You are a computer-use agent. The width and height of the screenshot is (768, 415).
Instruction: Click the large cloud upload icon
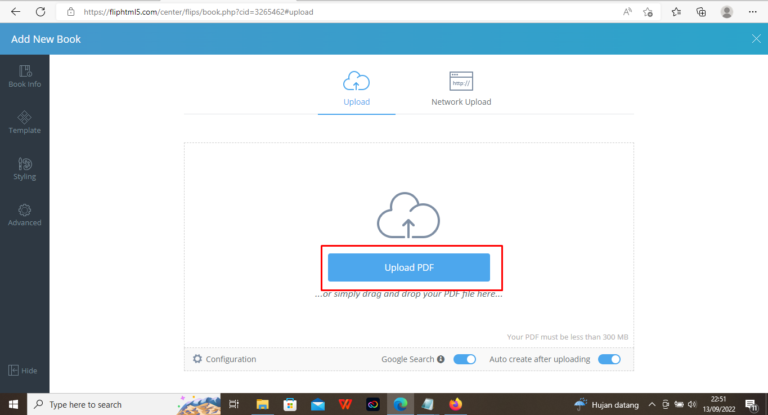point(408,216)
